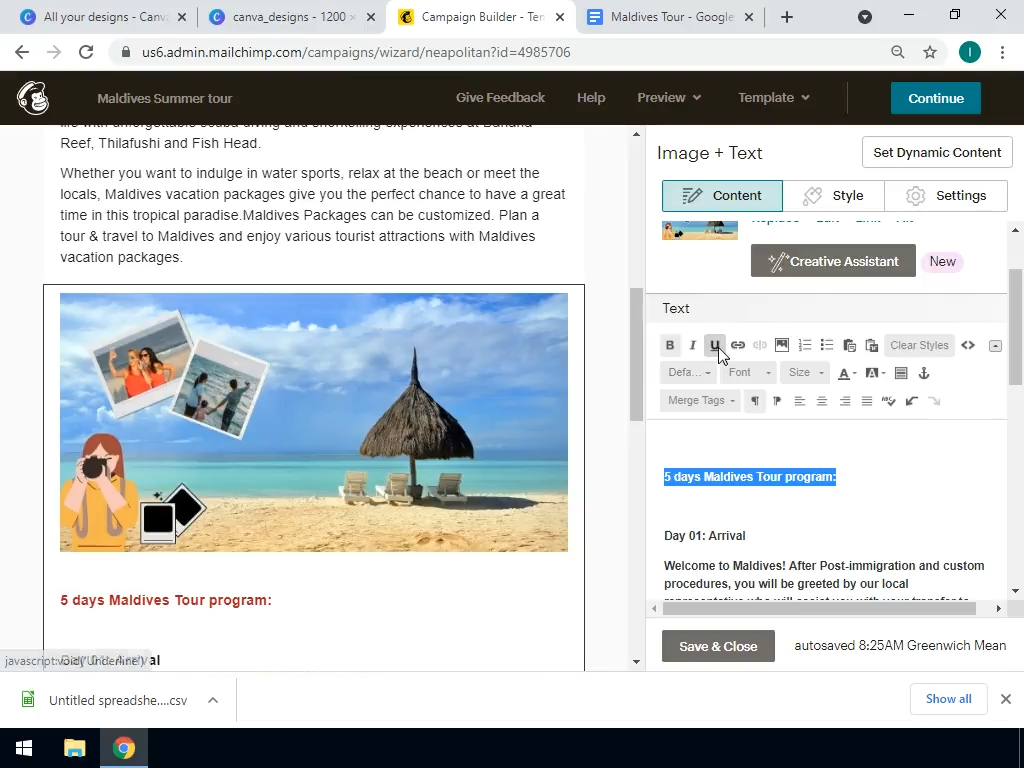Open the Chrome profile avatar

970,52
